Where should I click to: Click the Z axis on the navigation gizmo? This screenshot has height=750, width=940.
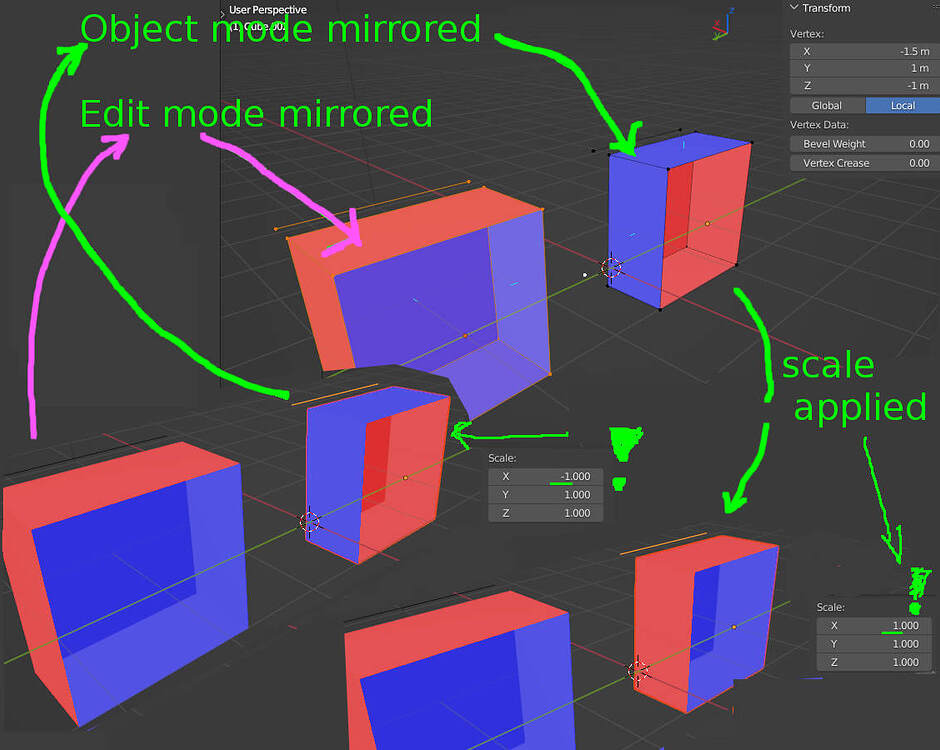coord(732,10)
